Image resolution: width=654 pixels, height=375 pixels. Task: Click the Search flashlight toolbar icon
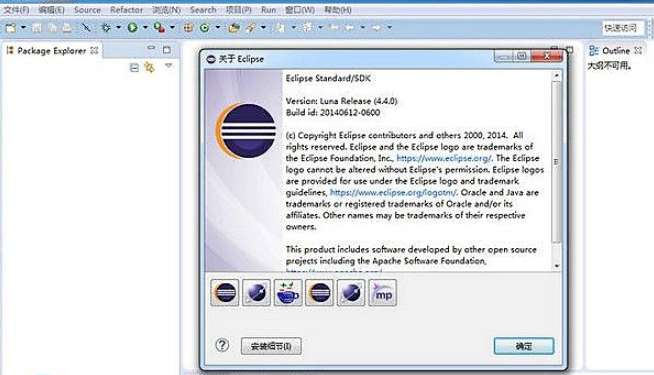[251, 28]
